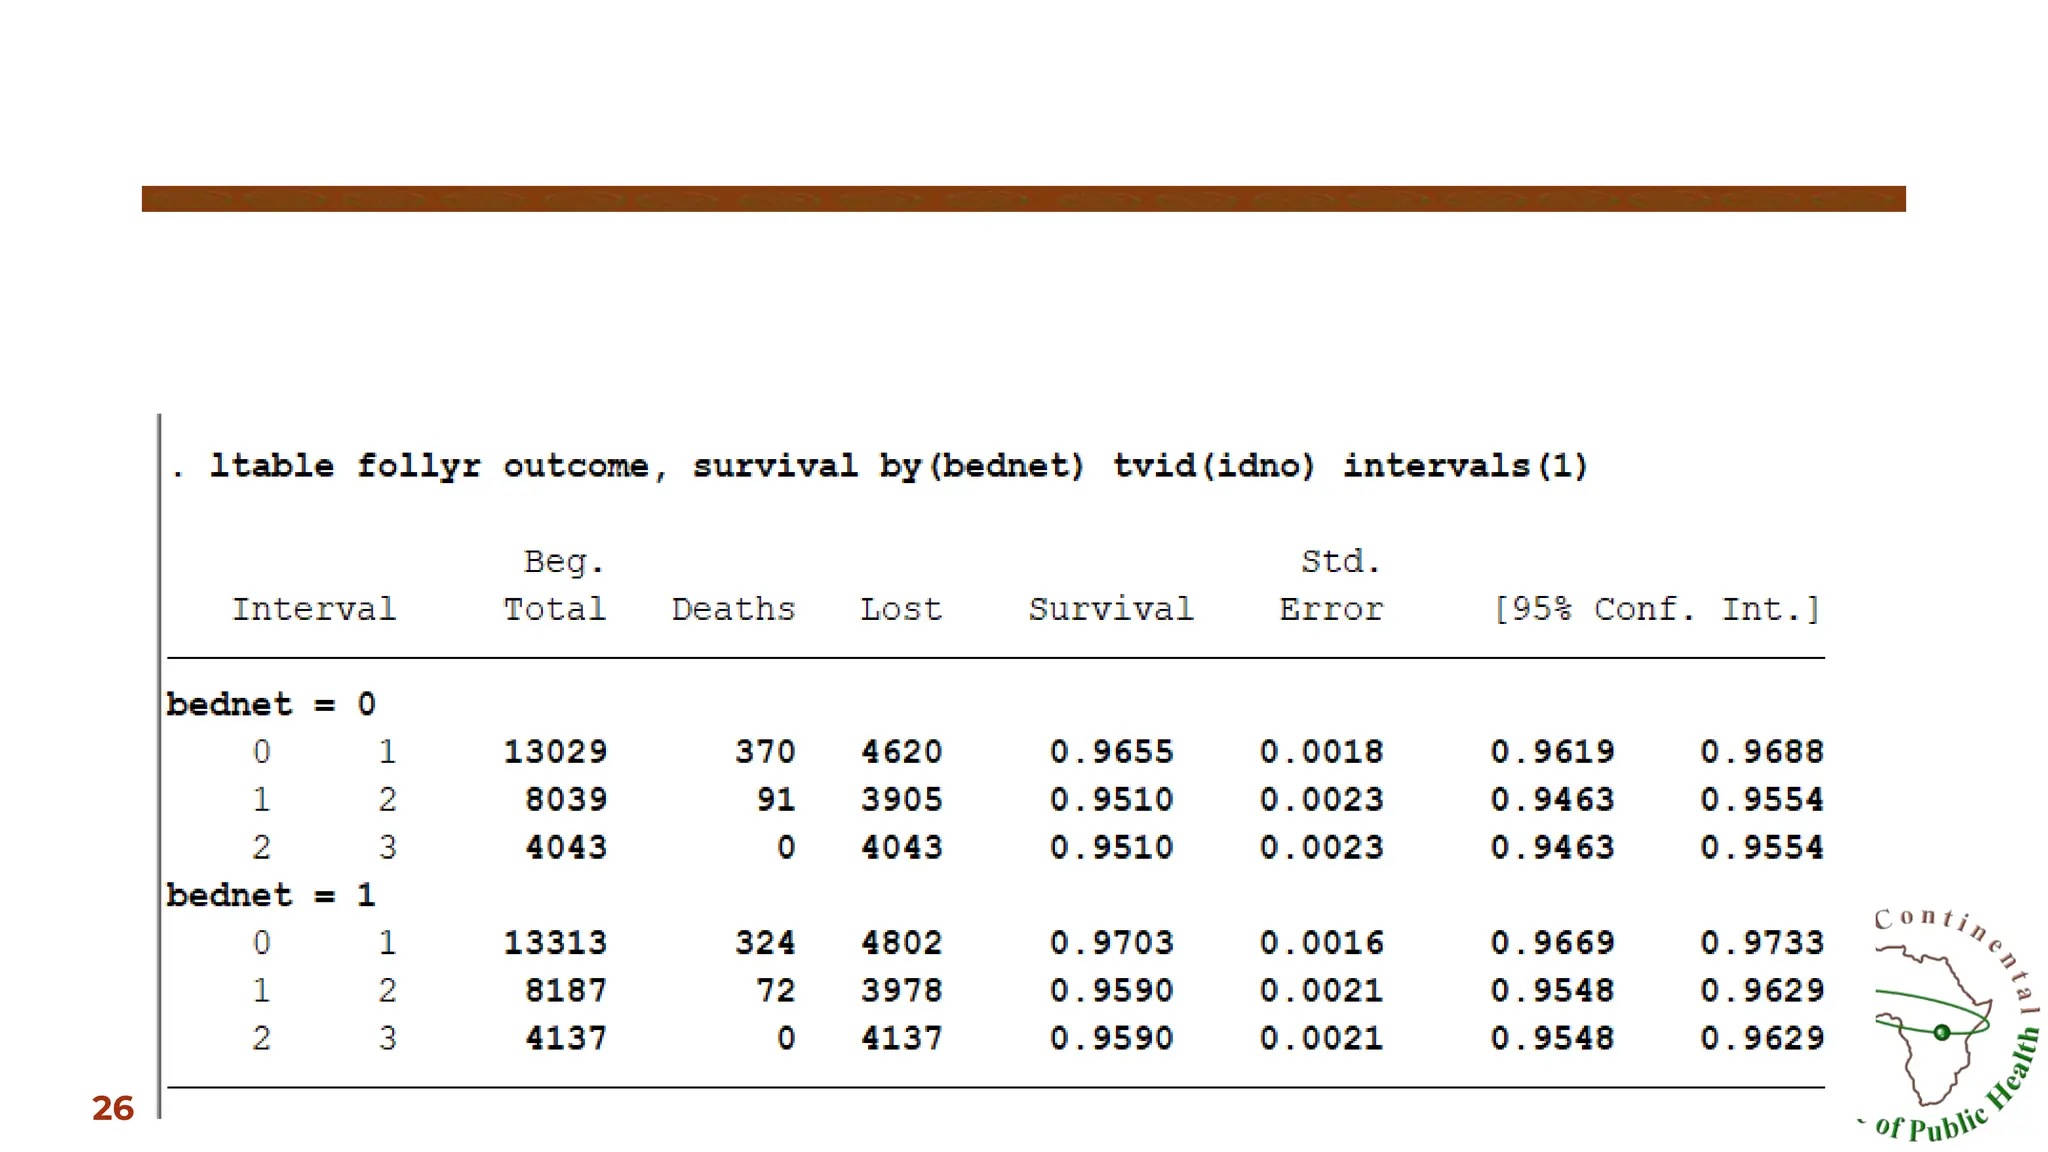Viewport: 2048px width, 1152px height.
Task: Click the slide number 26
Action: [x=113, y=1108]
